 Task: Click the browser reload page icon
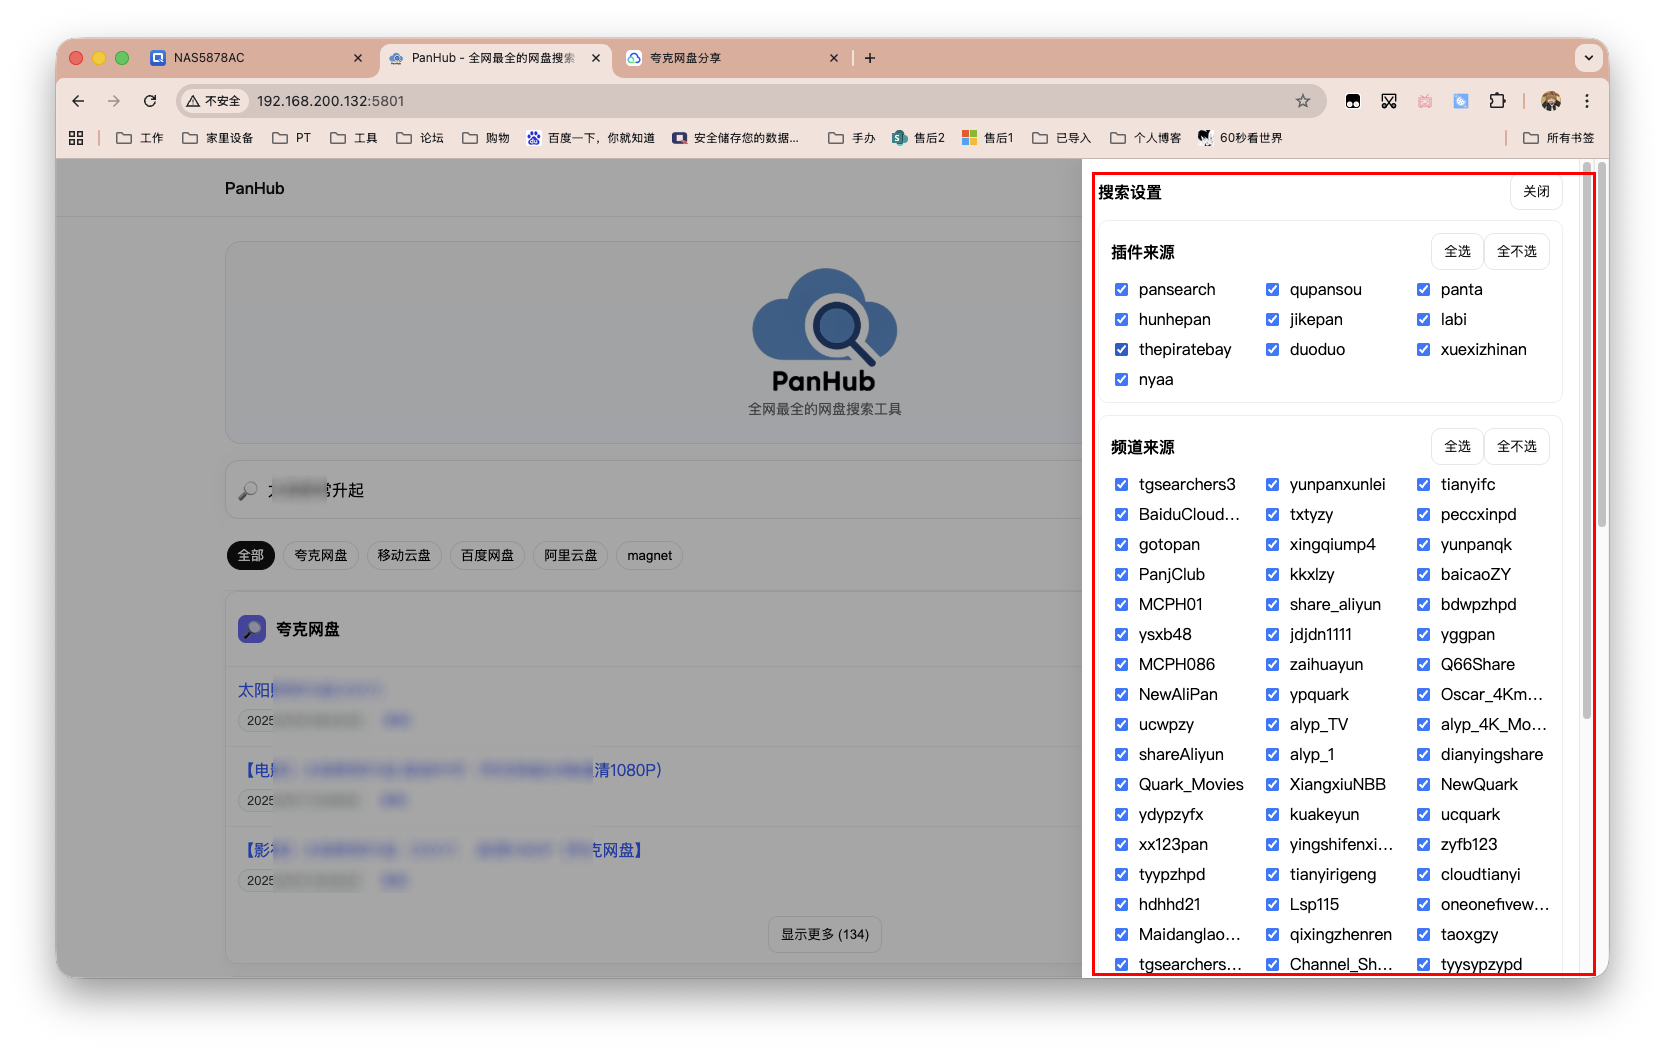150,101
